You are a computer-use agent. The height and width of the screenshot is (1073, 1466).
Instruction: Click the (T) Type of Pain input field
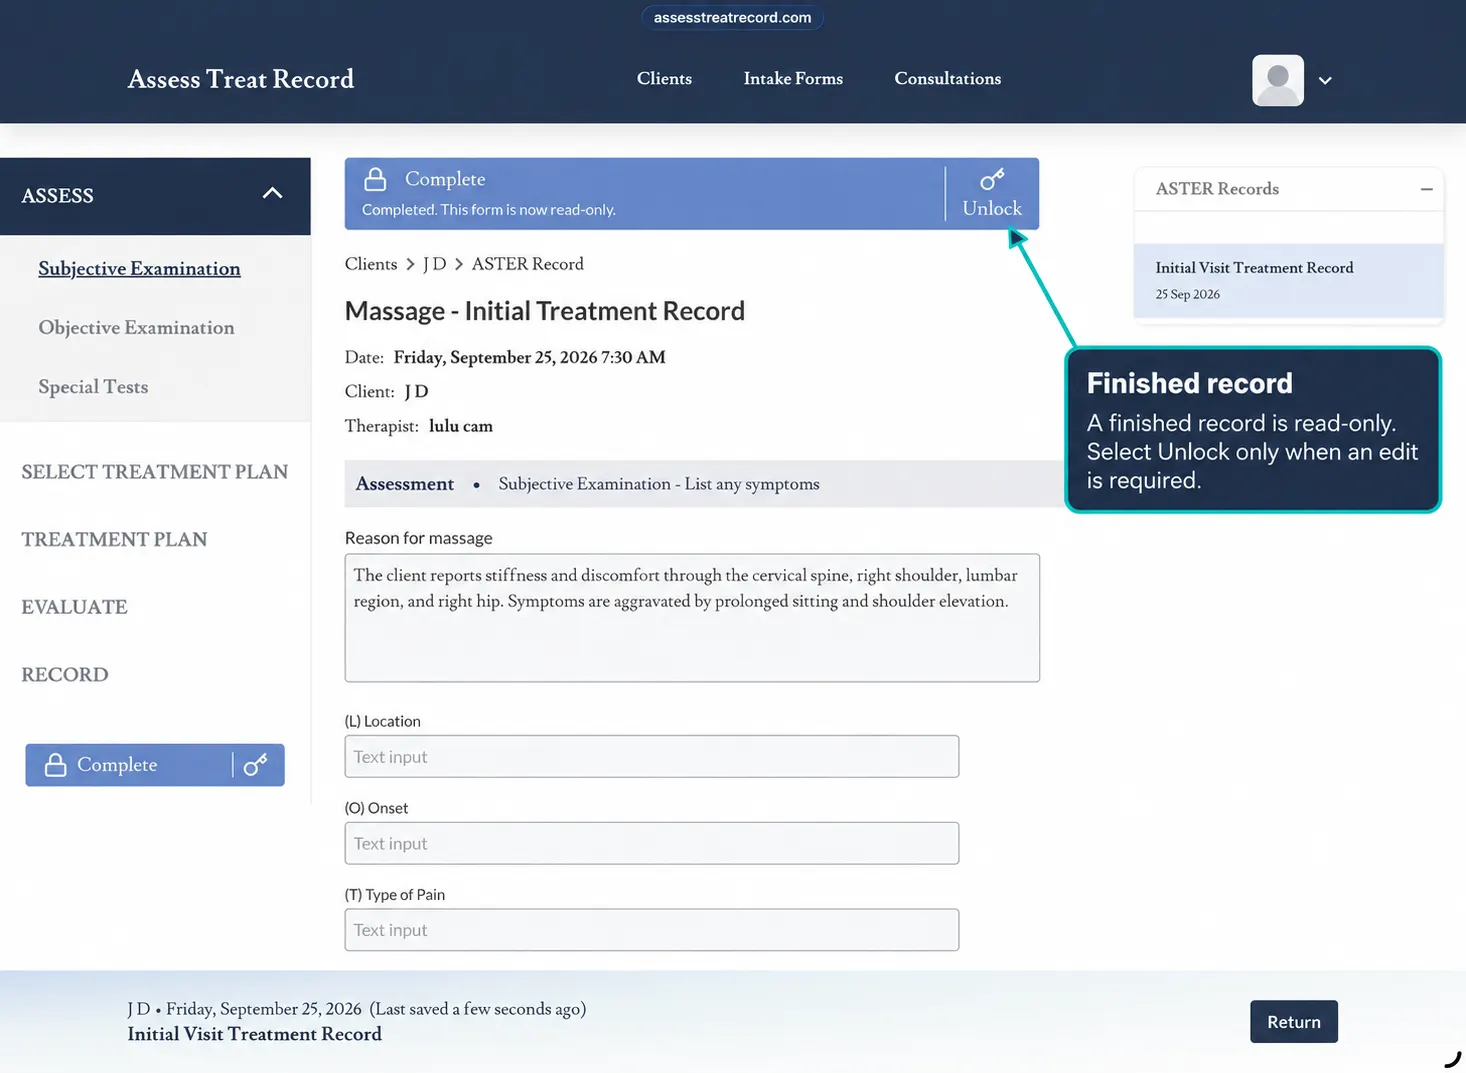tap(652, 930)
